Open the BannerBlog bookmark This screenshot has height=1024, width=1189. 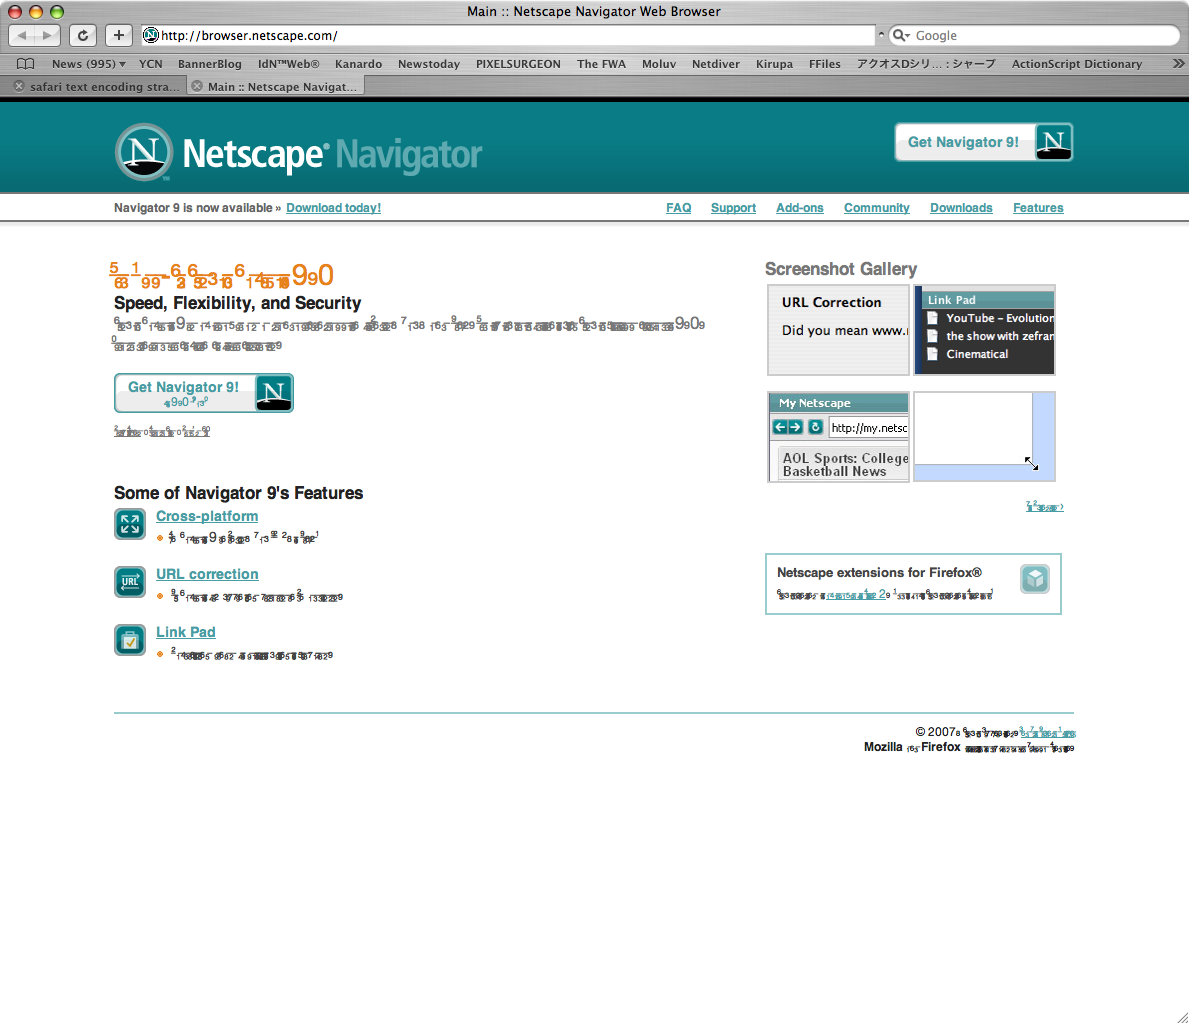pos(210,64)
